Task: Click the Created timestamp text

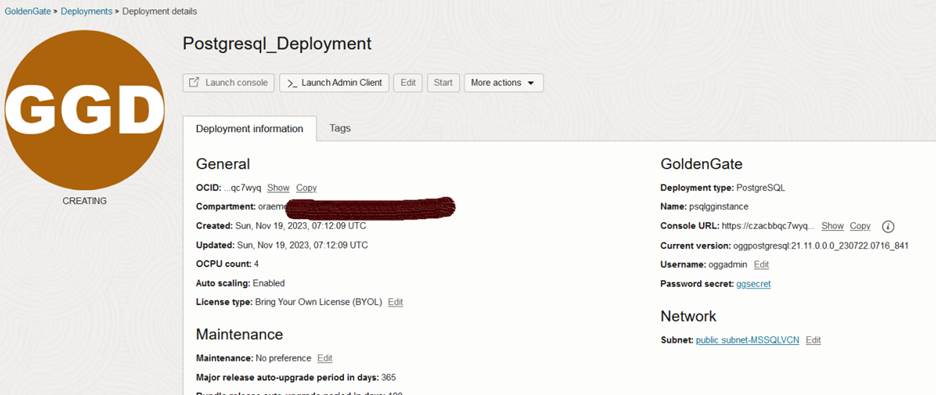Action: [x=300, y=226]
